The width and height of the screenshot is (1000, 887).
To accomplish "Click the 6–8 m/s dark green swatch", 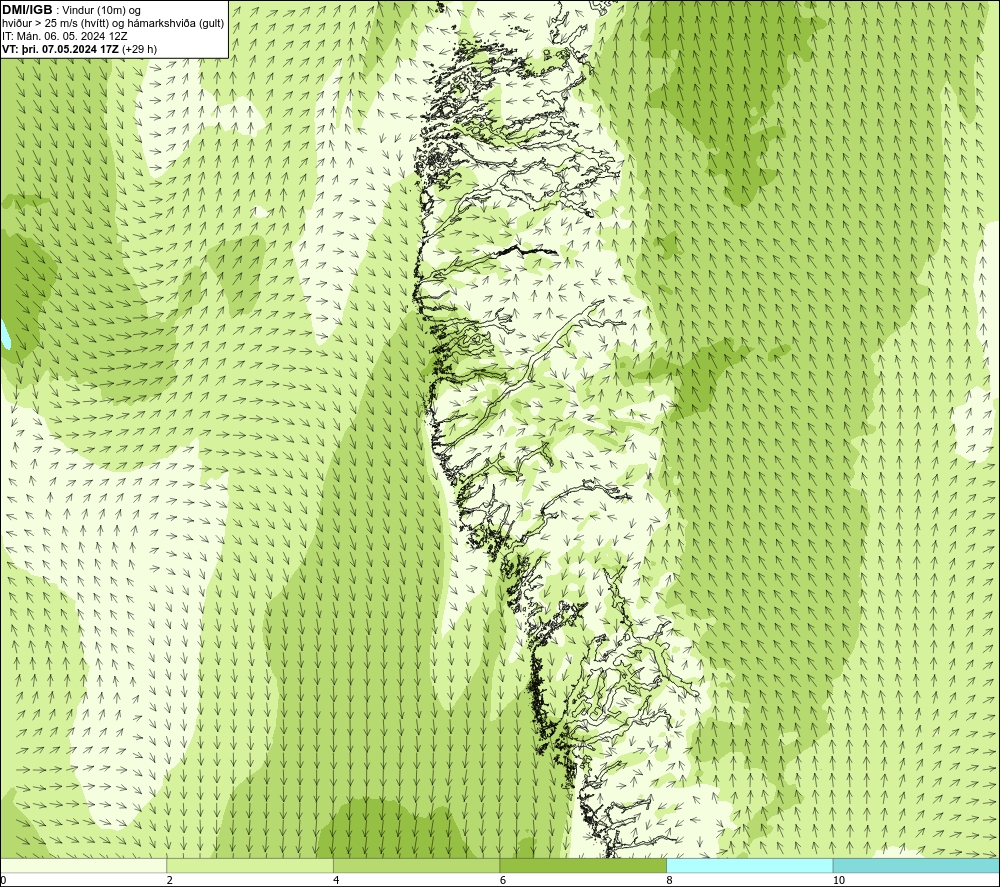I will point(583,865).
